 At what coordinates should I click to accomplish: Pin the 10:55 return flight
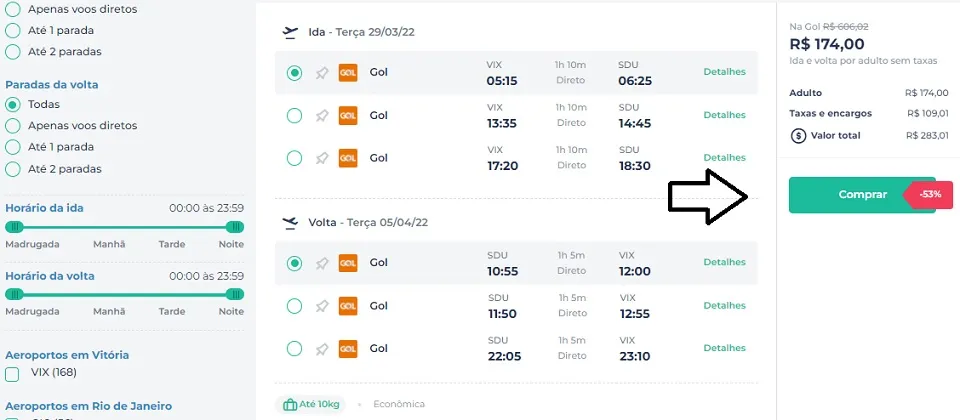pyautogui.click(x=322, y=263)
